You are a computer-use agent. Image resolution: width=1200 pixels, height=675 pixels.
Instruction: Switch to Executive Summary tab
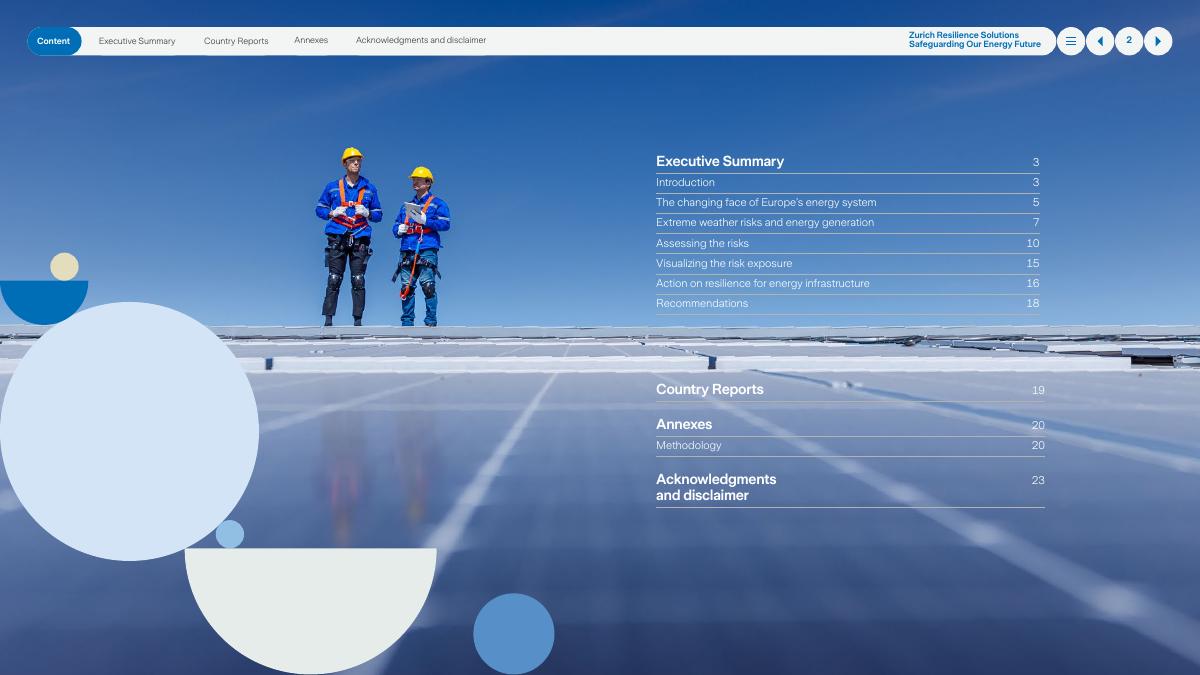click(x=137, y=41)
